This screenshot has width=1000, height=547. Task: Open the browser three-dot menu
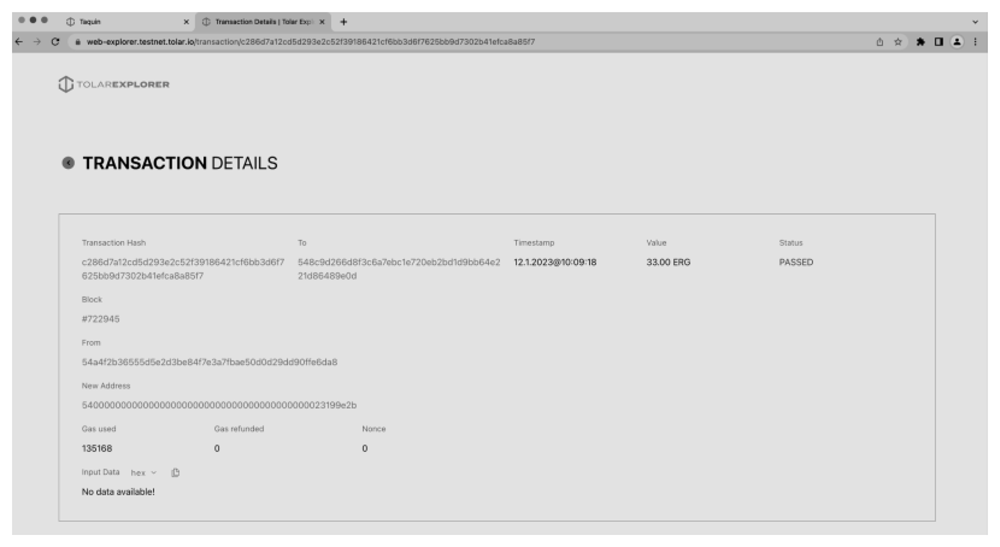(975, 41)
